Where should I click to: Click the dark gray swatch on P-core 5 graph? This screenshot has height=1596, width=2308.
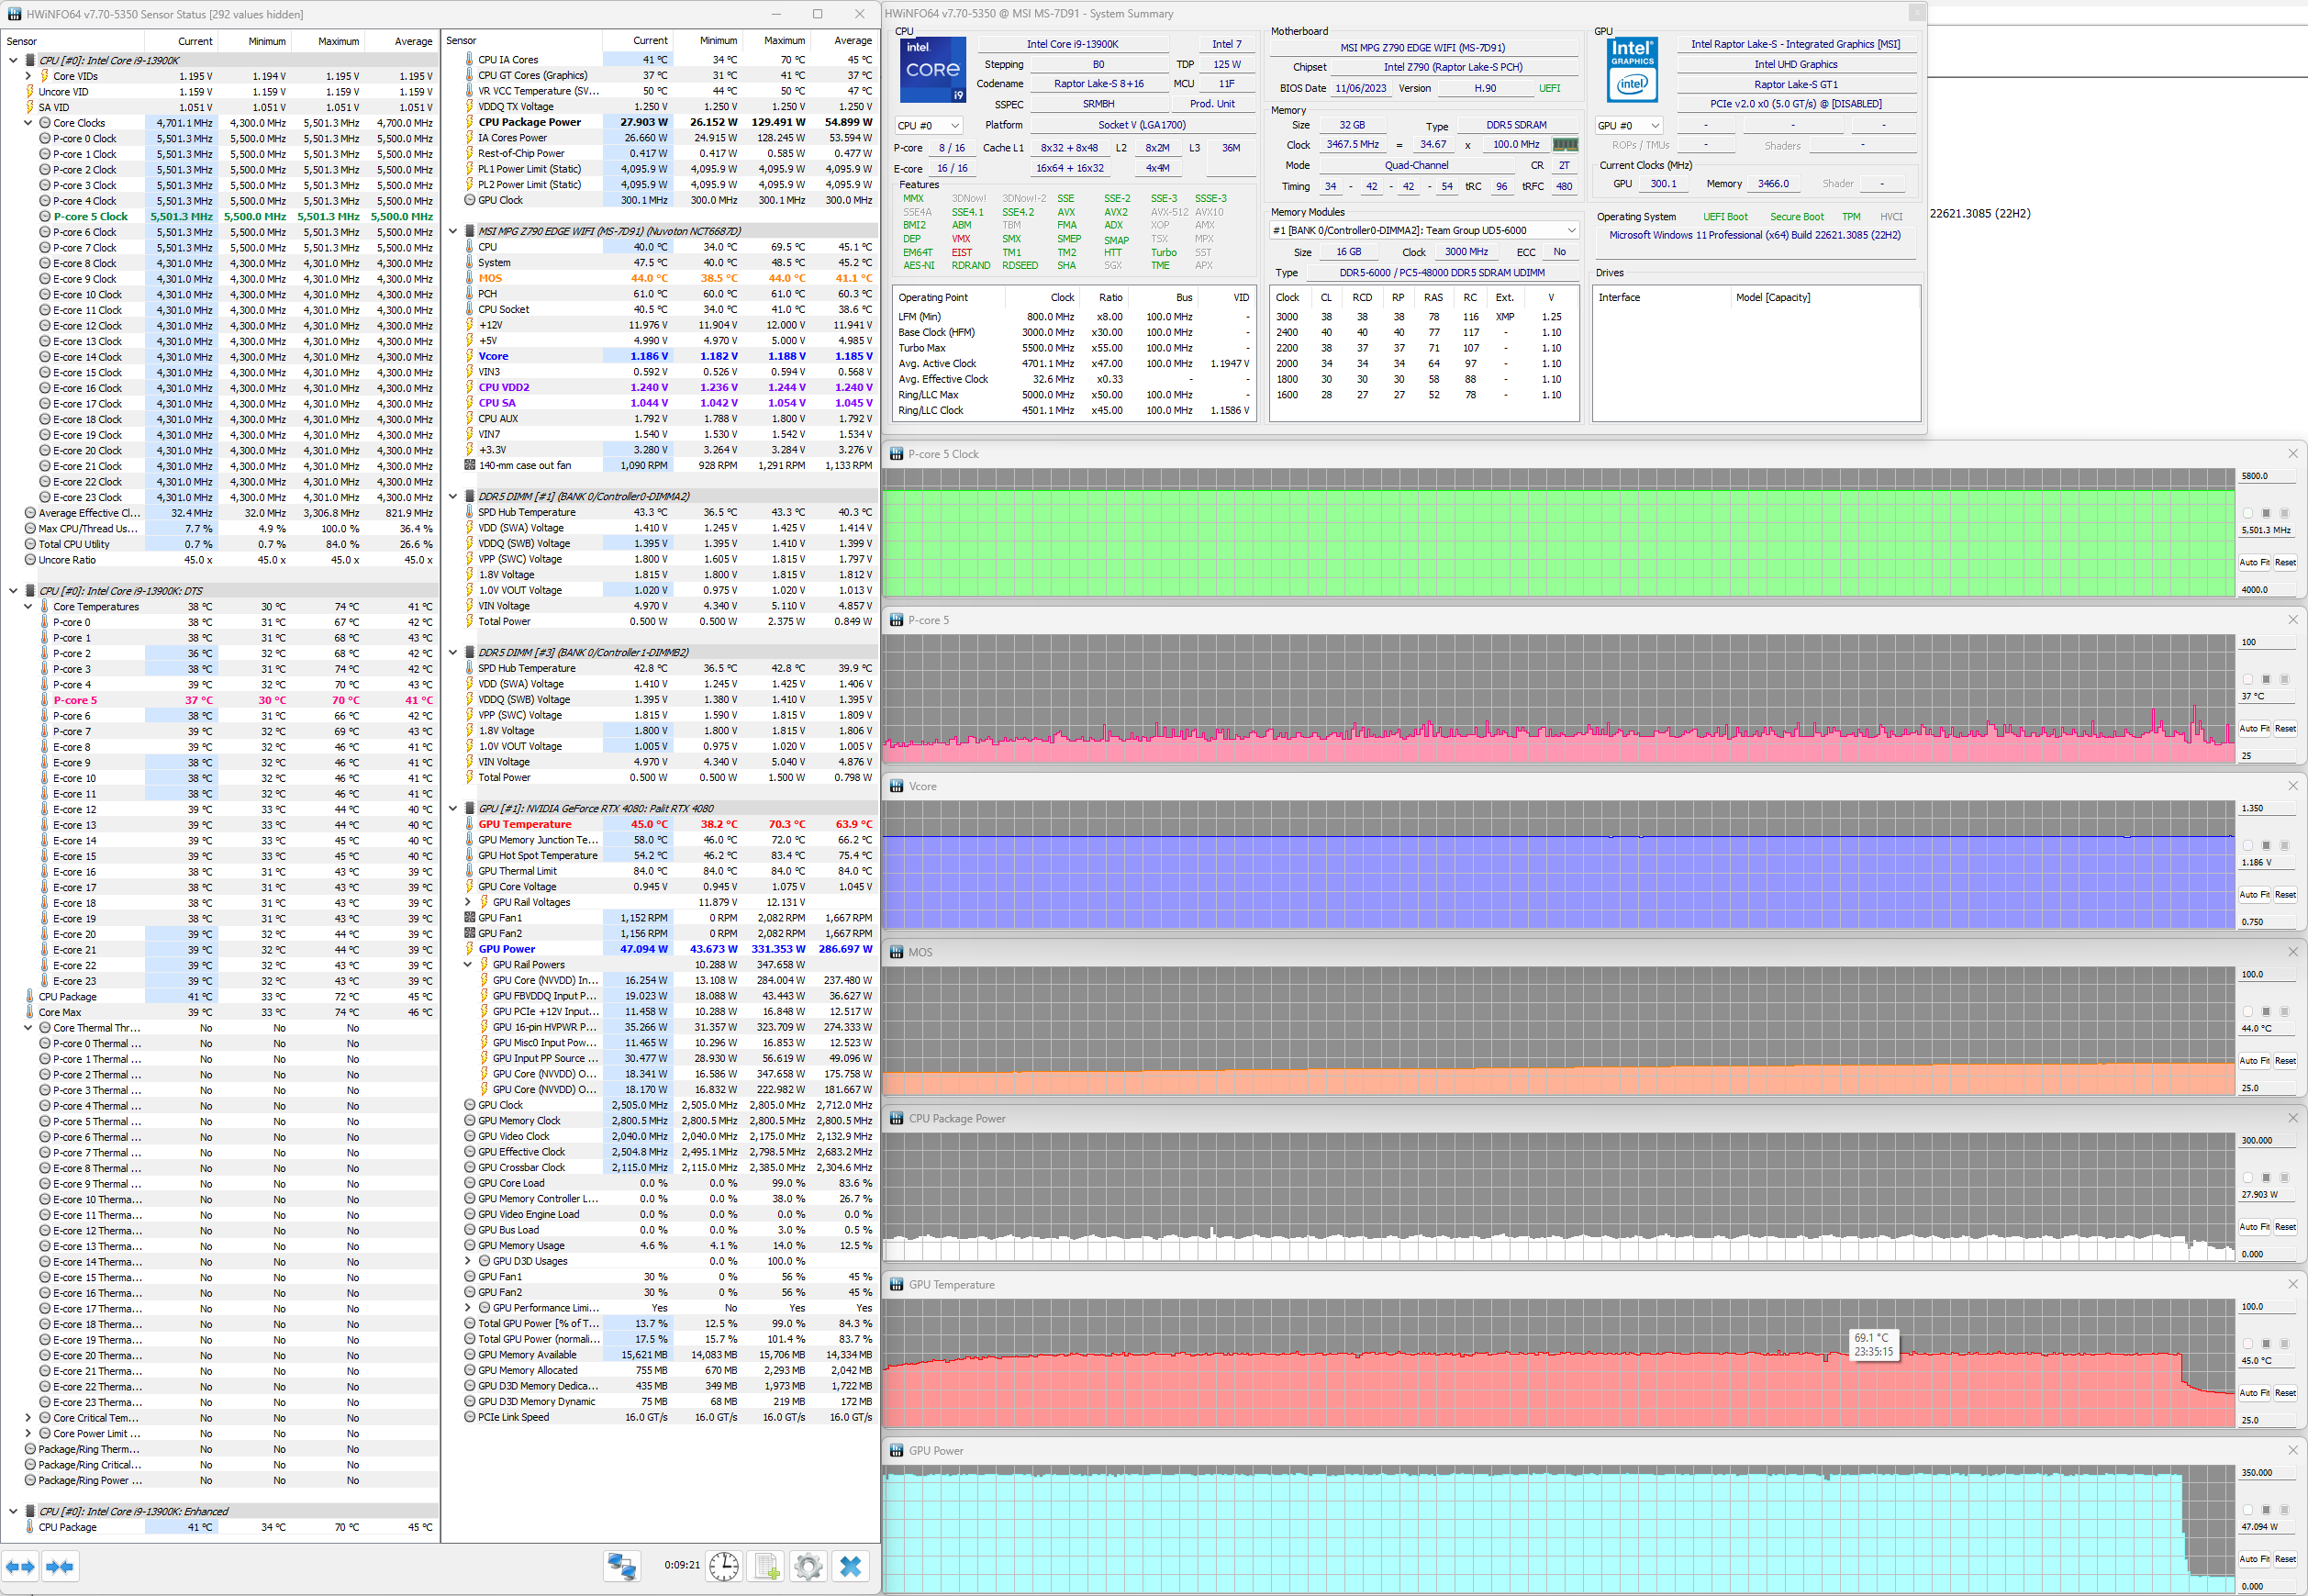click(2266, 679)
